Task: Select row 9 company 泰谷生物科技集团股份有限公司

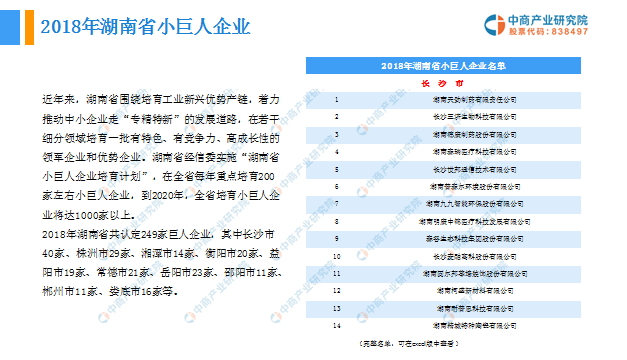Action: coord(474,239)
